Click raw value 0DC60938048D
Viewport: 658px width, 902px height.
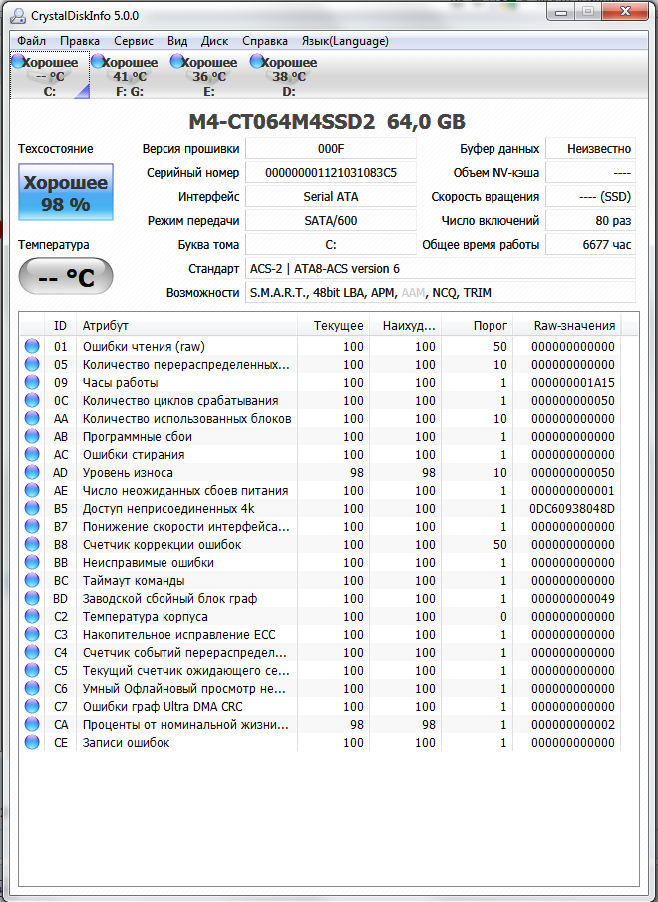572,509
